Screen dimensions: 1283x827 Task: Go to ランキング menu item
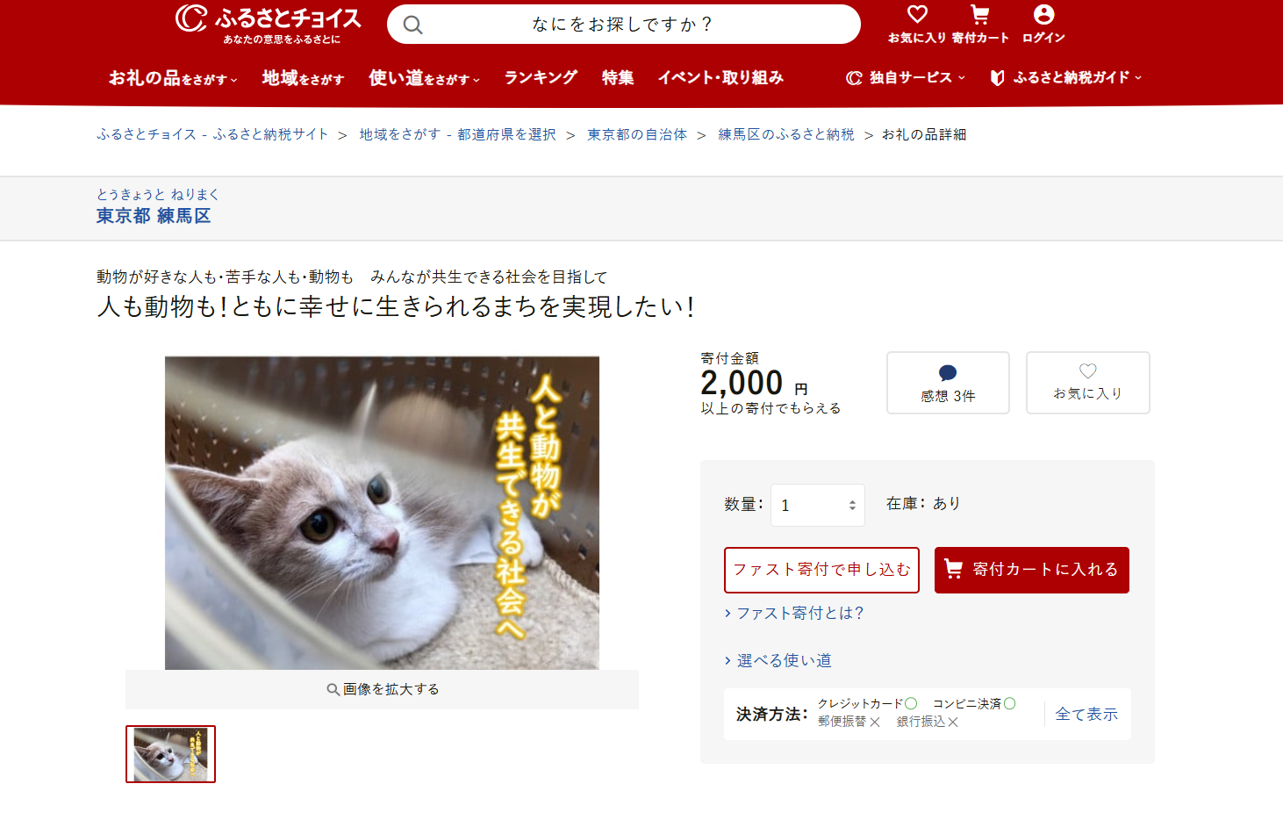tap(540, 77)
